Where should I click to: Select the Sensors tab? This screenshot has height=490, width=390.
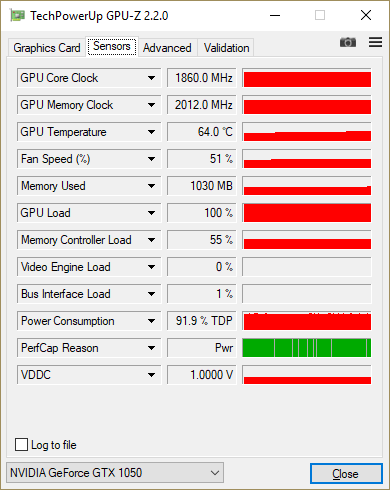(x=112, y=46)
